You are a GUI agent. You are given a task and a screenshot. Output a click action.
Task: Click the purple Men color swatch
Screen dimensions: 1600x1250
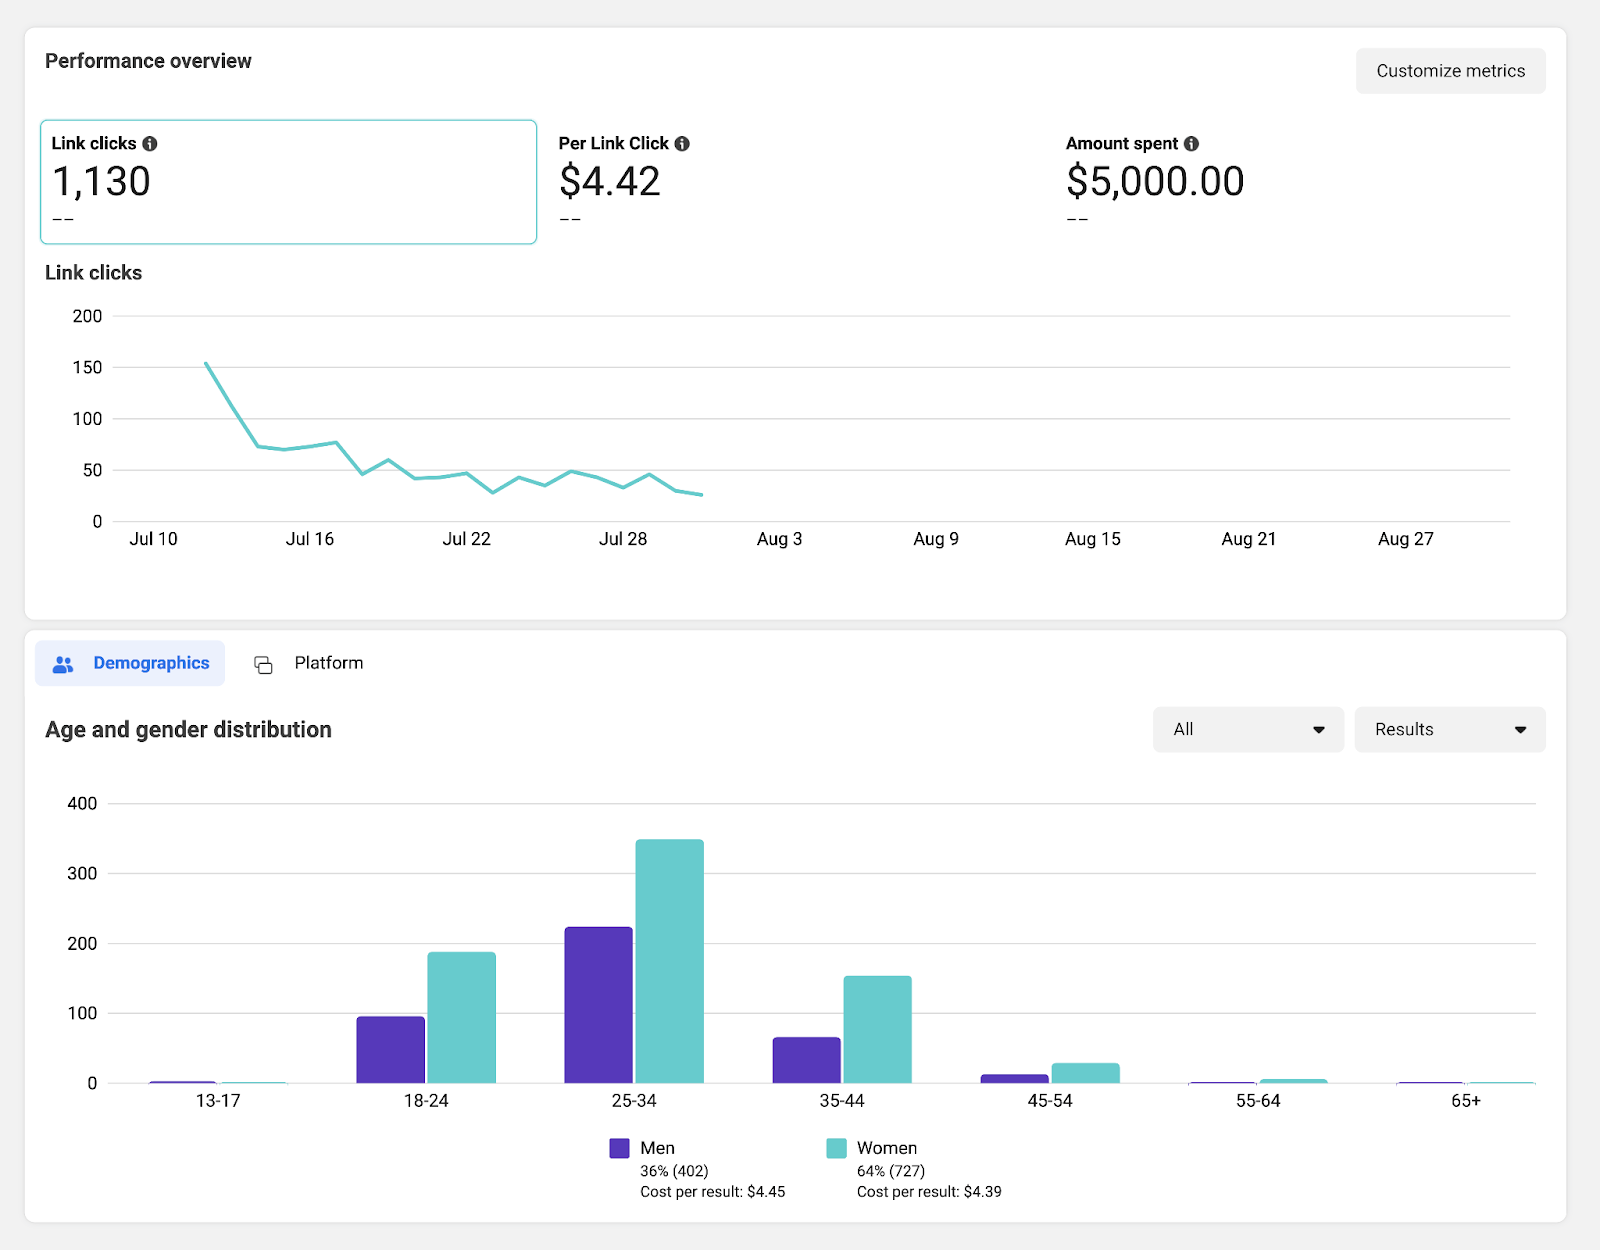[619, 1148]
